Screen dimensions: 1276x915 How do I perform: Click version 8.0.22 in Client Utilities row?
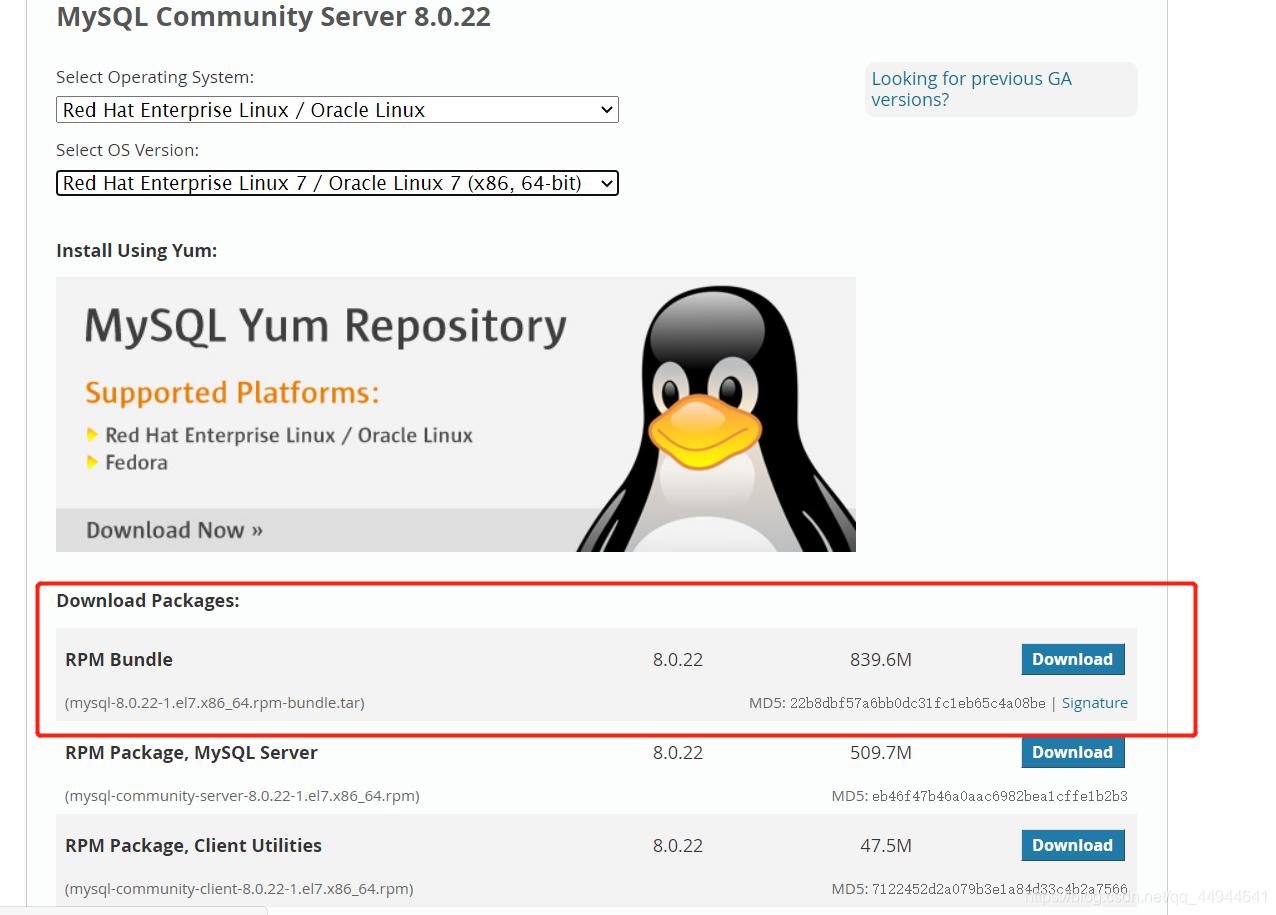tap(678, 846)
